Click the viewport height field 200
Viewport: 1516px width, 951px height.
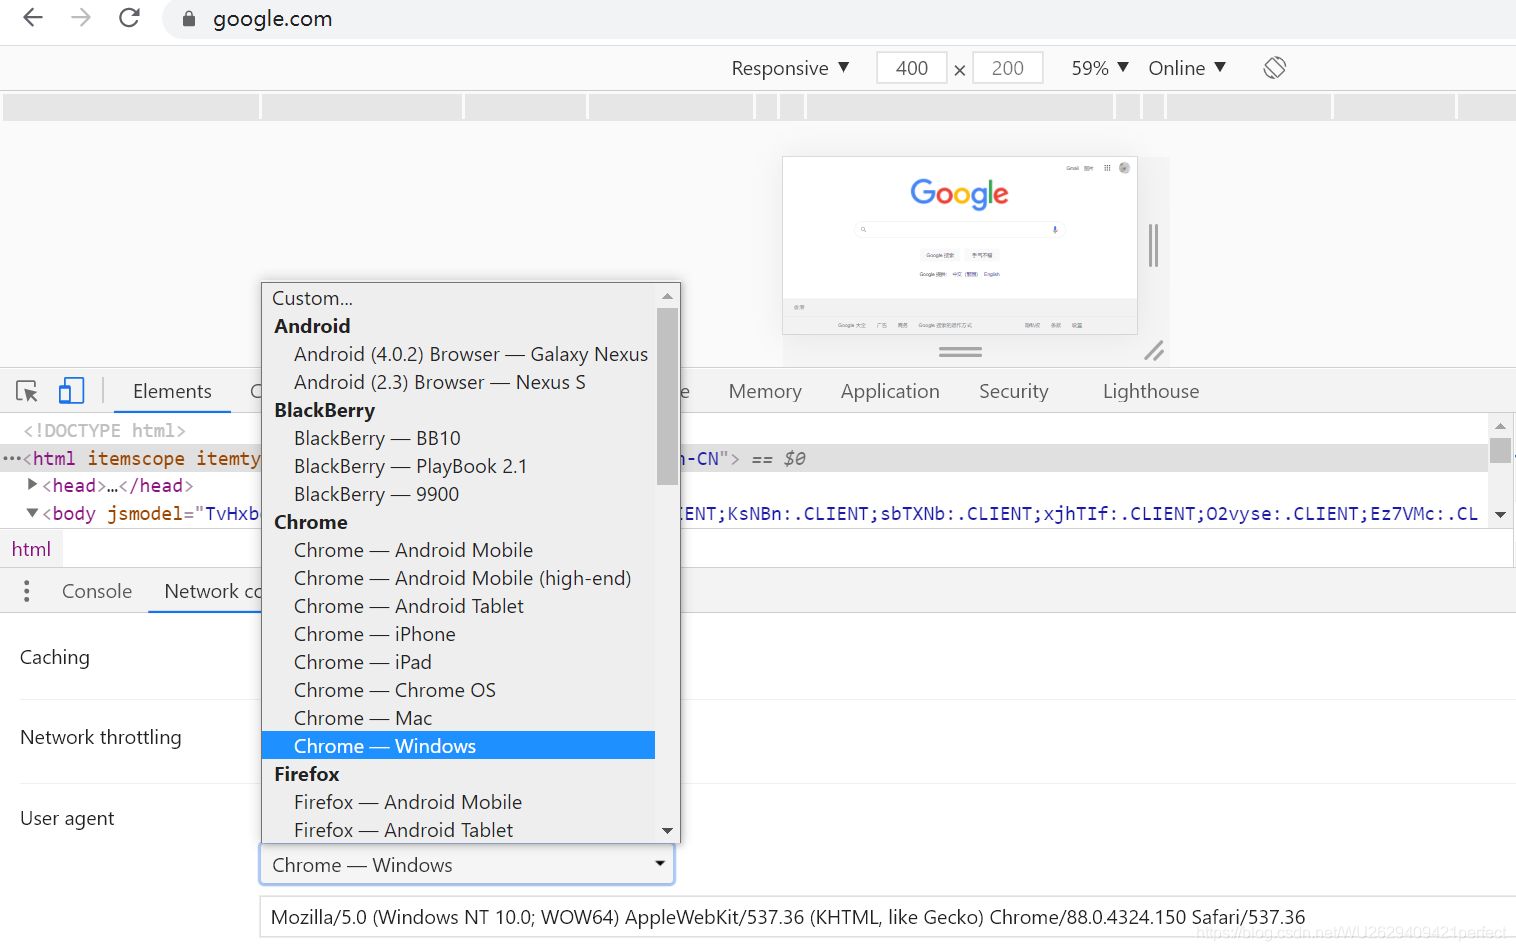pyautogui.click(x=1008, y=68)
